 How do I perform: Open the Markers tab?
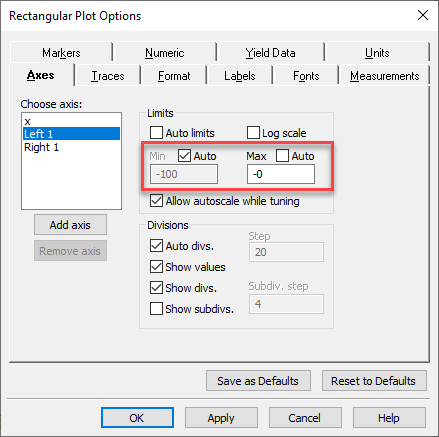point(61,53)
